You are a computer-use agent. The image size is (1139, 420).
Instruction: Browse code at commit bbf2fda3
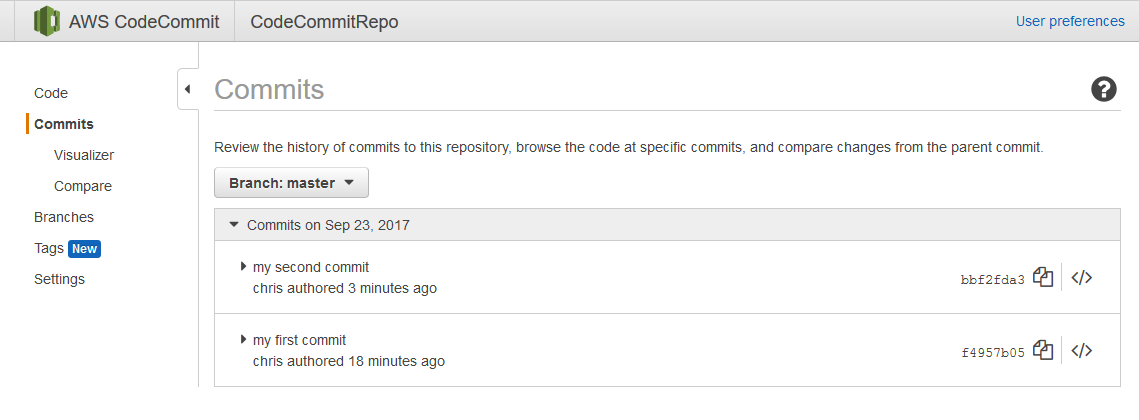pos(1082,278)
